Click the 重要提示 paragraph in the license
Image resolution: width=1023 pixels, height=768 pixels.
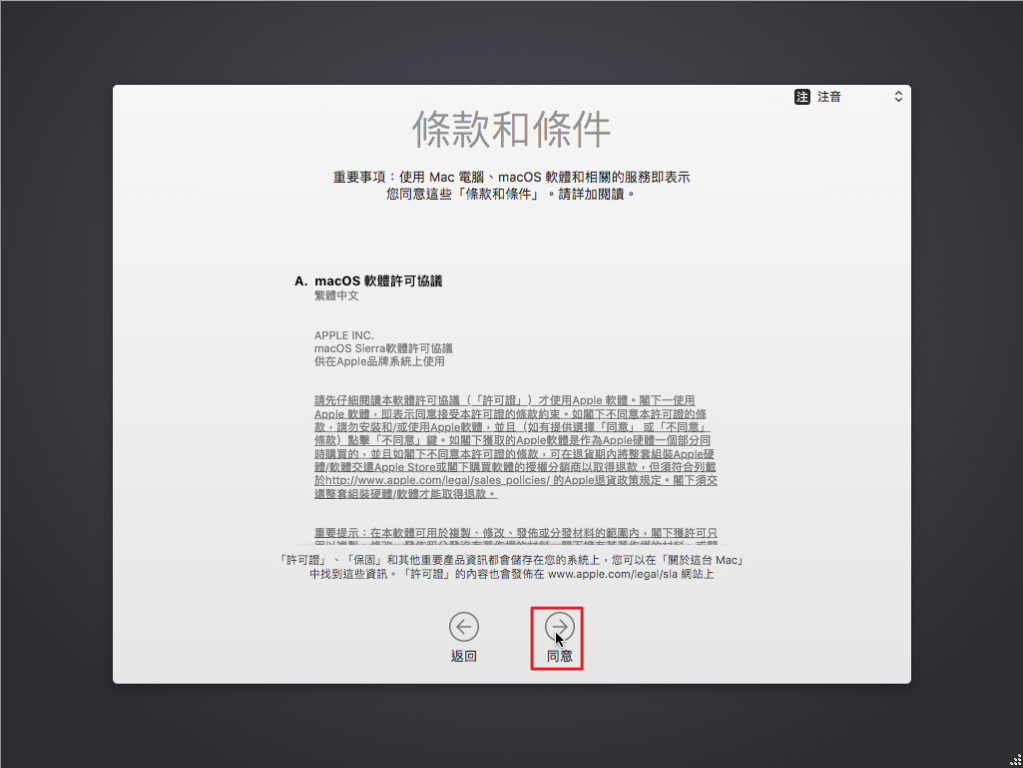515,535
